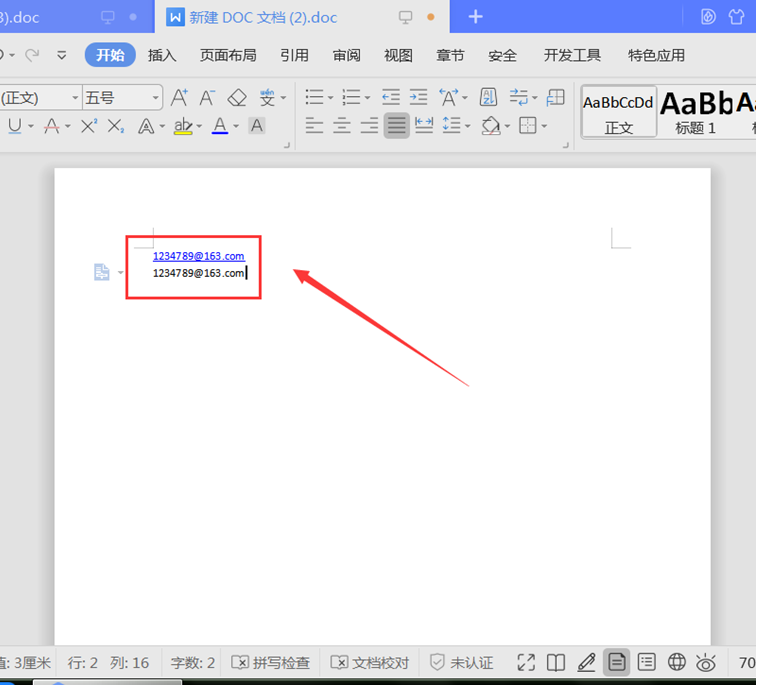Align the paragraph to the right
Viewport: 757px width, 685px height.
click(x=369, y=126)
